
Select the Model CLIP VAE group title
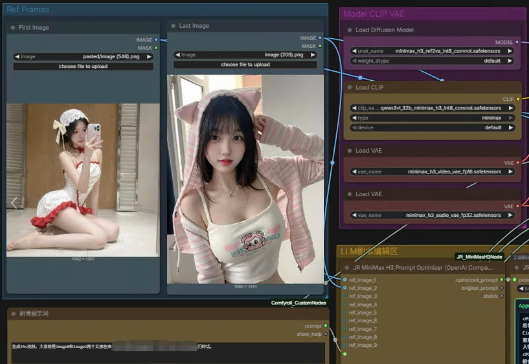[374, 14]
